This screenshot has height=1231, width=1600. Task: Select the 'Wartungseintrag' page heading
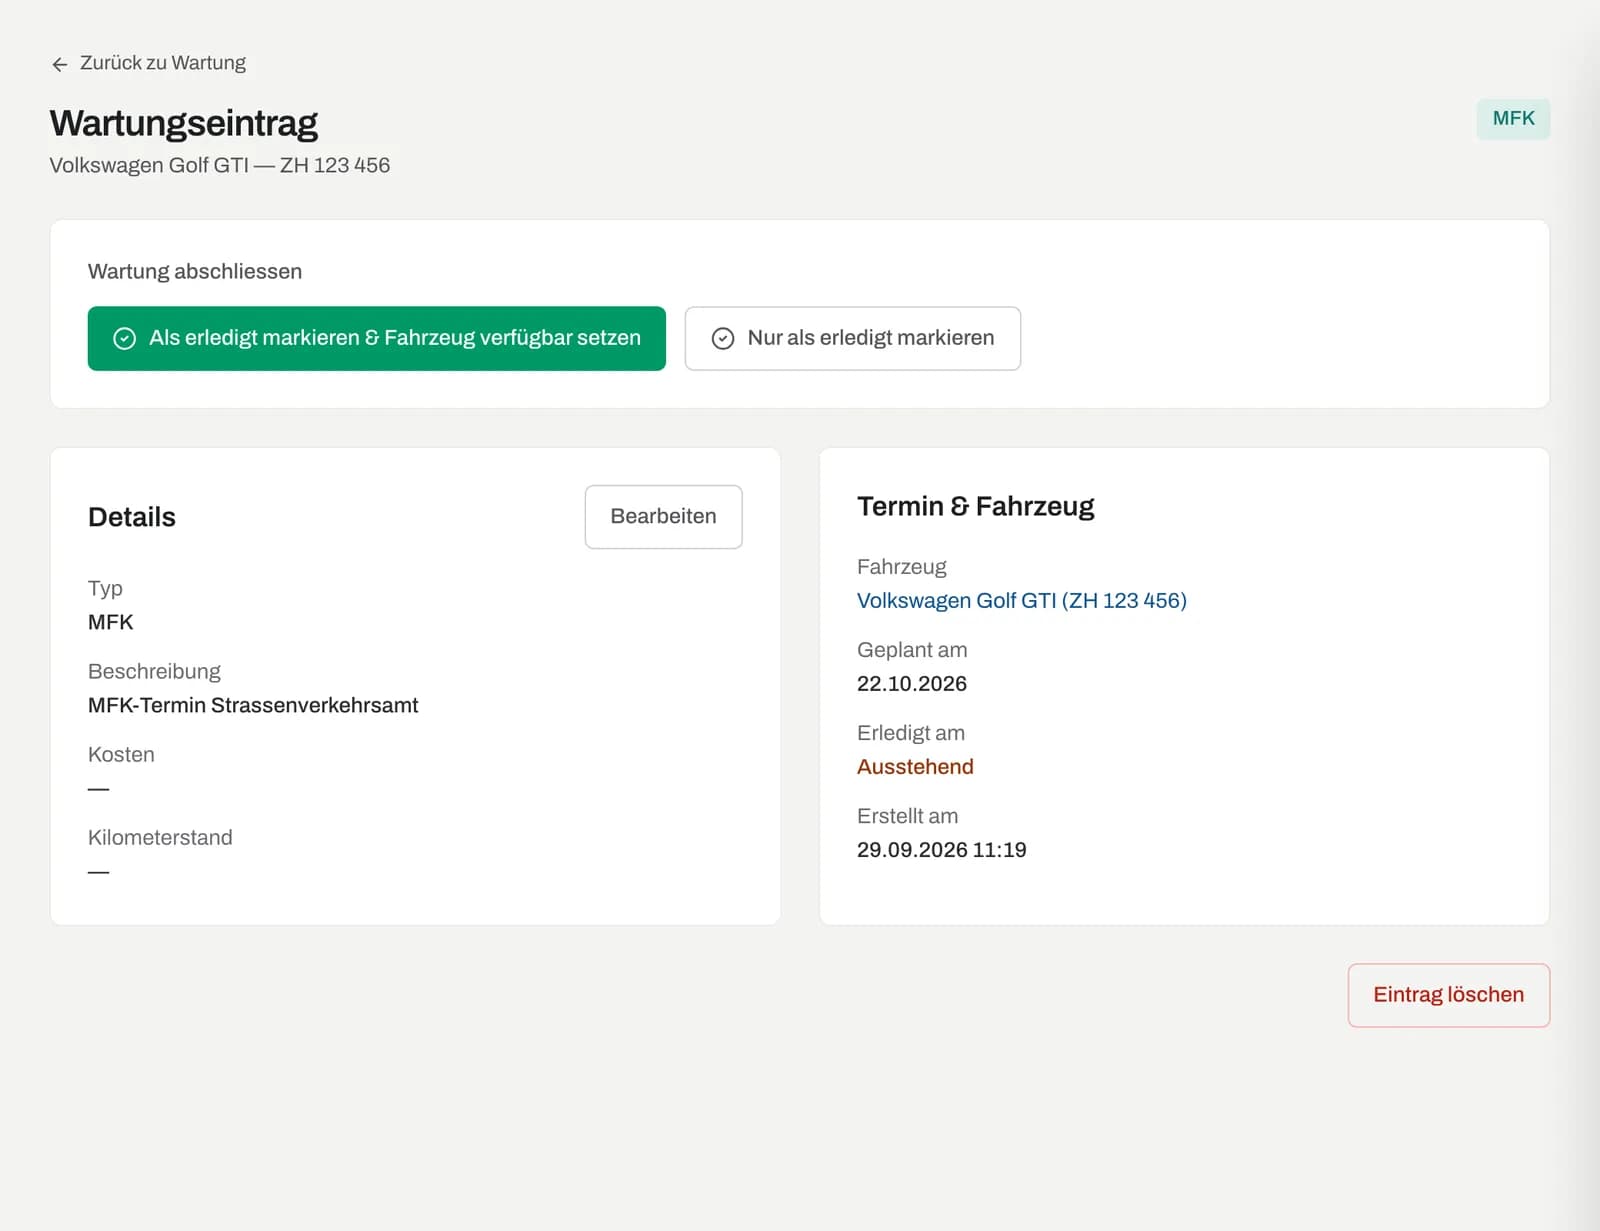(184, 123)
